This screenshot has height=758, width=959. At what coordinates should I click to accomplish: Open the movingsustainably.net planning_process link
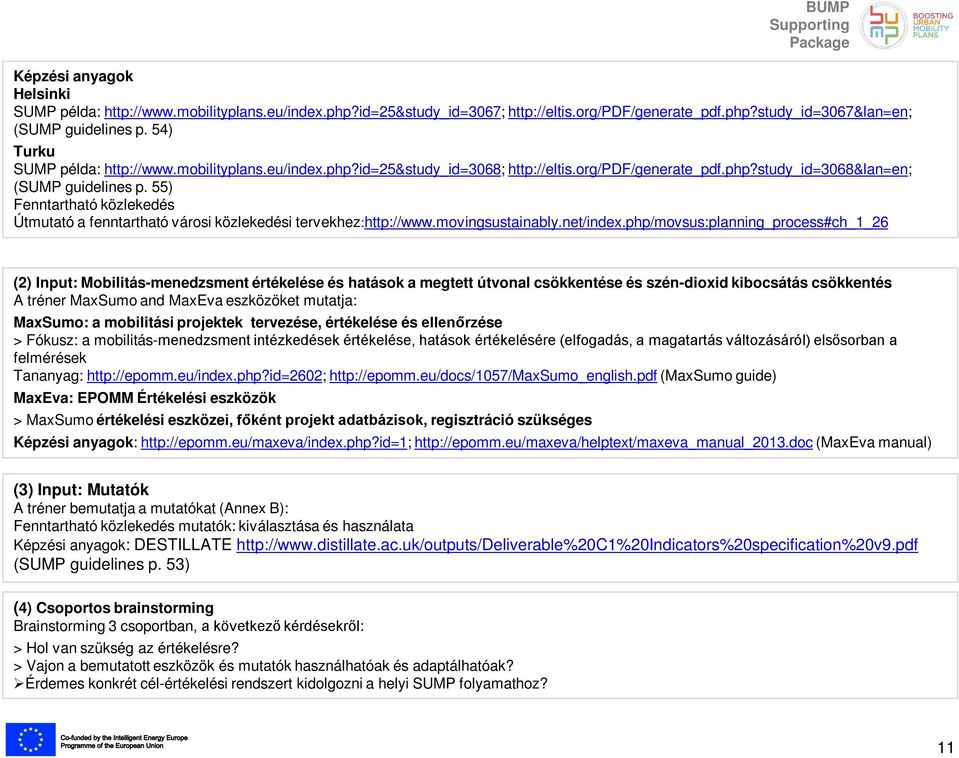pyautogui.click(x=626, y=222)
